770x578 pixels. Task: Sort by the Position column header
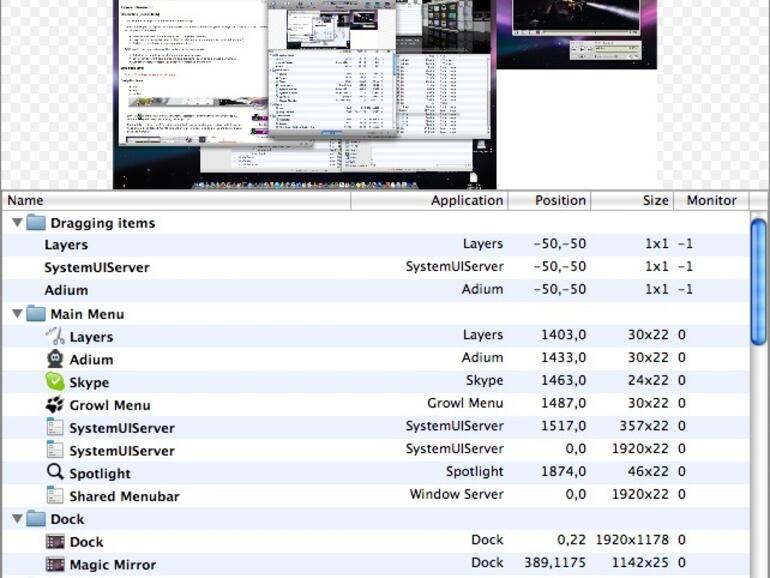[x=550, y=200]
